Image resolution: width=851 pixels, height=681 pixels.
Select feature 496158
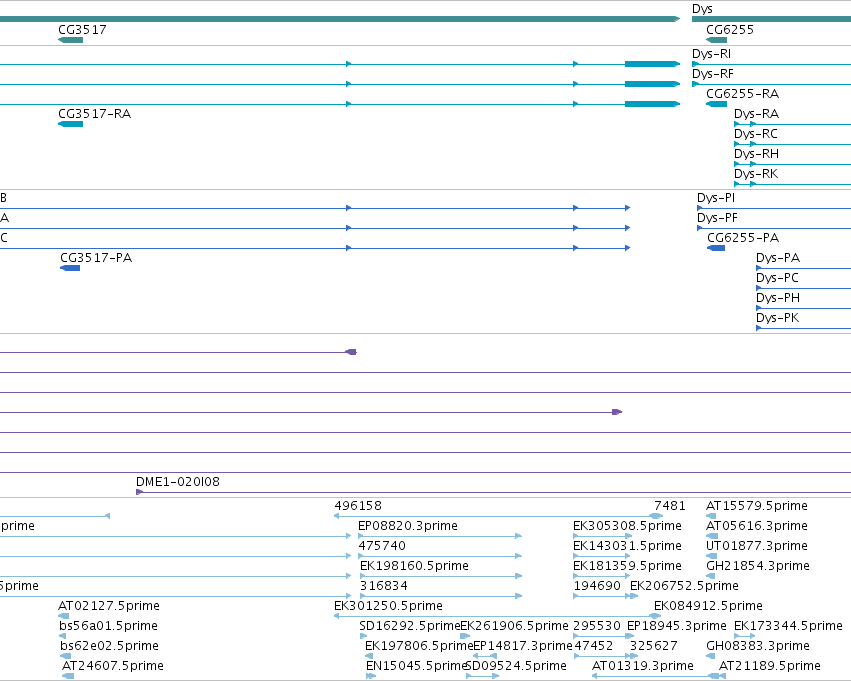pos(358,506)
